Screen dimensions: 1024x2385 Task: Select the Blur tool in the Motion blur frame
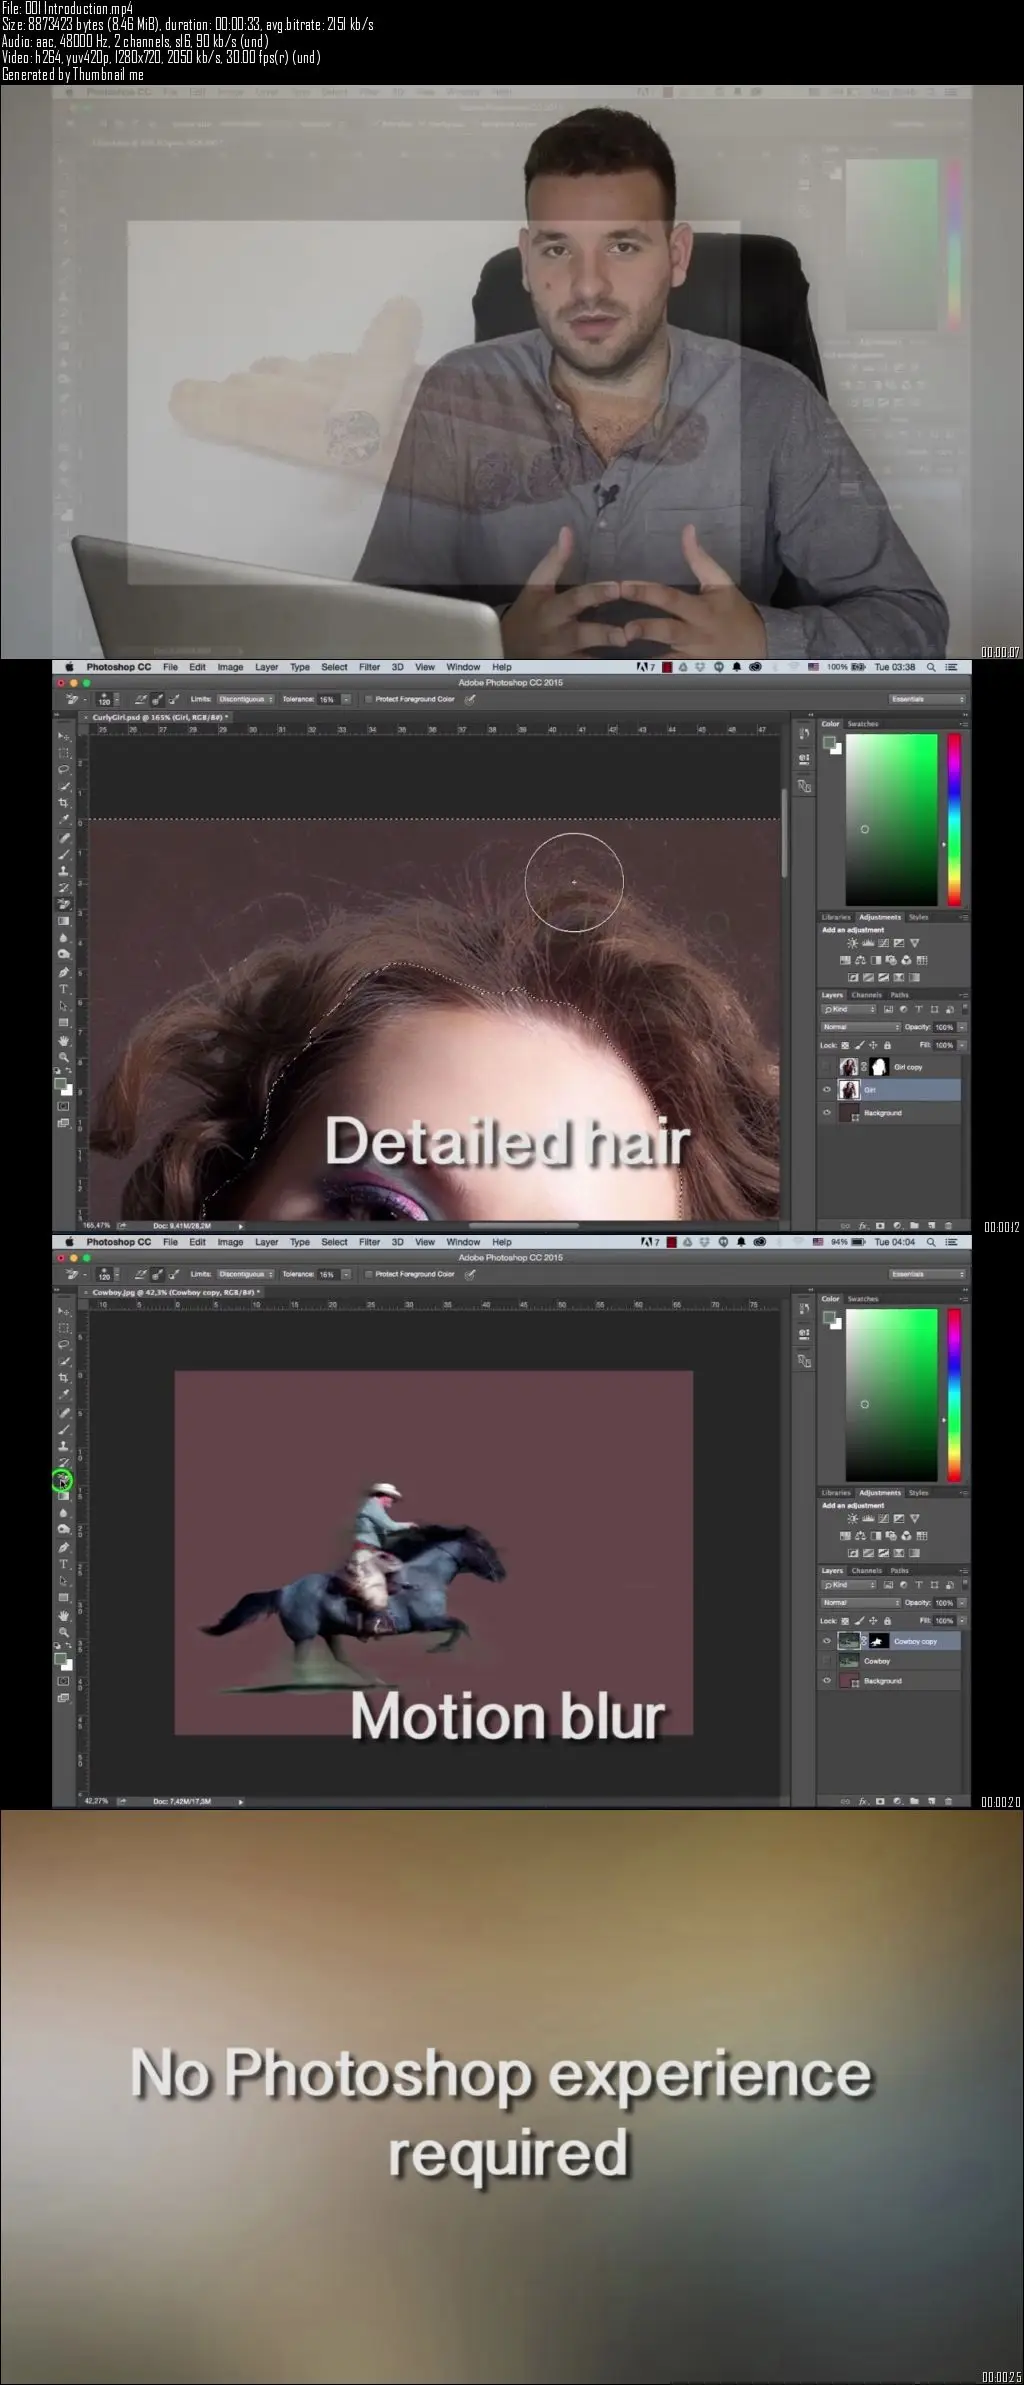(64, 1513)
